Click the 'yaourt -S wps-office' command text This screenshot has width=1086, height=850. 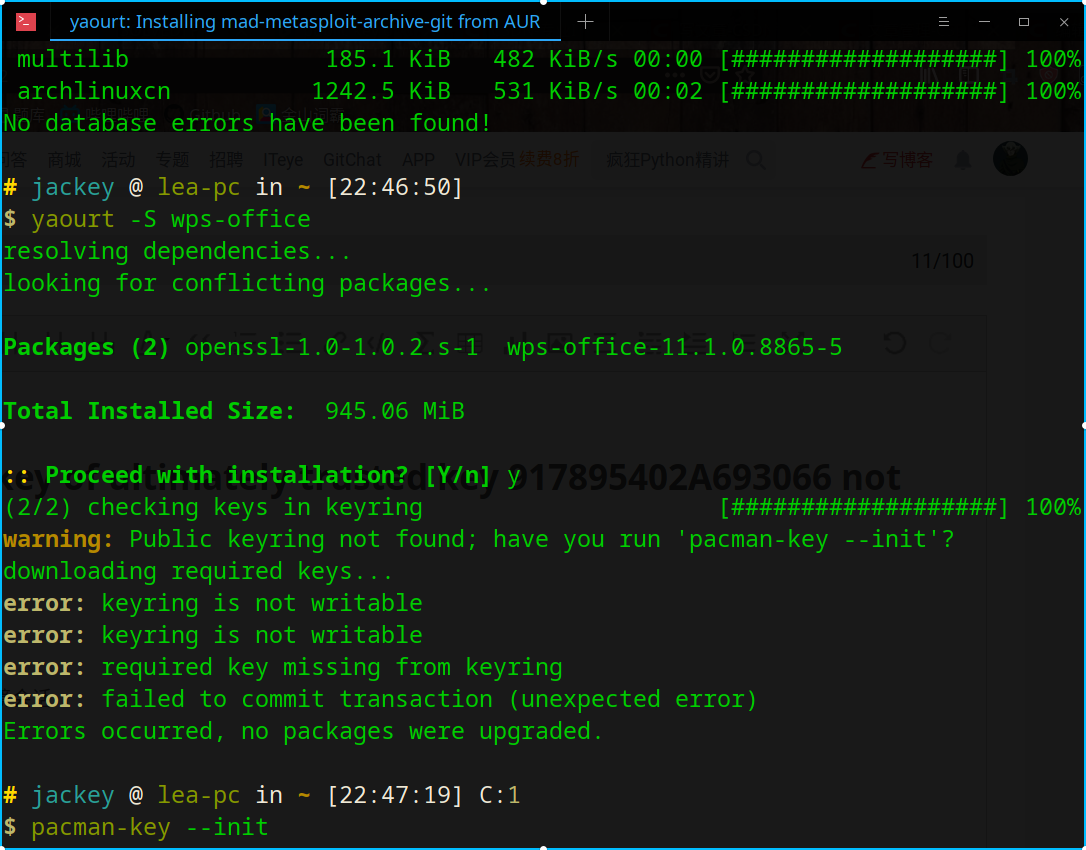pyautogui.click(x=170, y=220)
